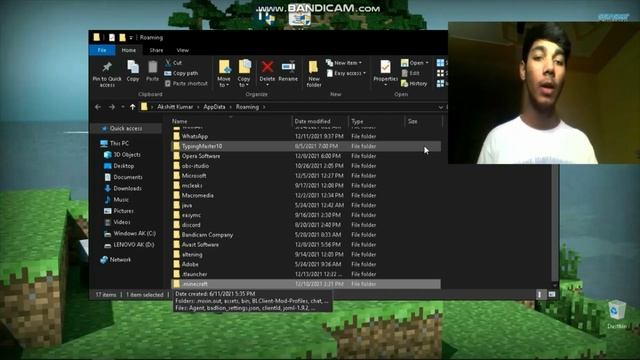Click the Edit command in ribbon
This screenshot has height=360, width=640.
click(411, 73)
